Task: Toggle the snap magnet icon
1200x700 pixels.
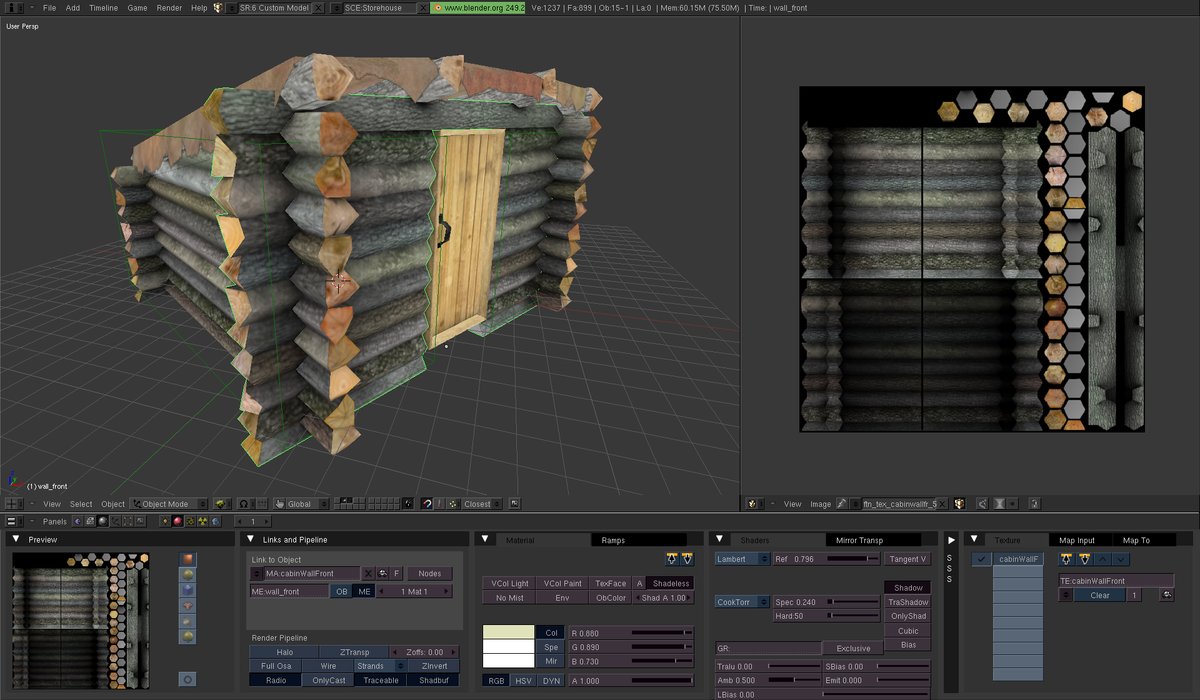Action: tap(427, 504)
